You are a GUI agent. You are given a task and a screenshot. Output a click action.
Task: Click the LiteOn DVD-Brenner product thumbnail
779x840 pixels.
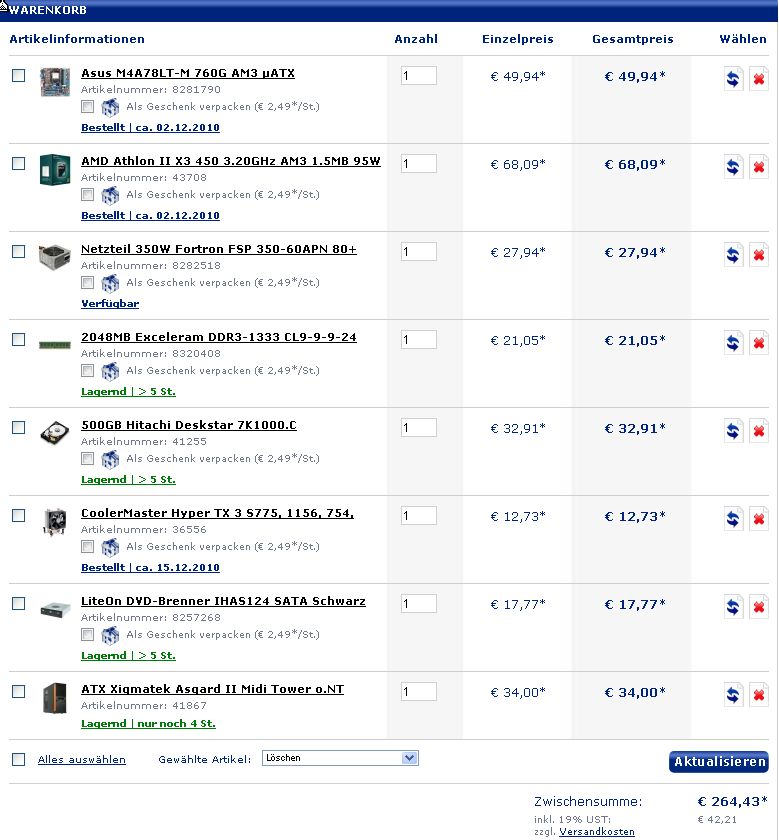pos(55,610)
